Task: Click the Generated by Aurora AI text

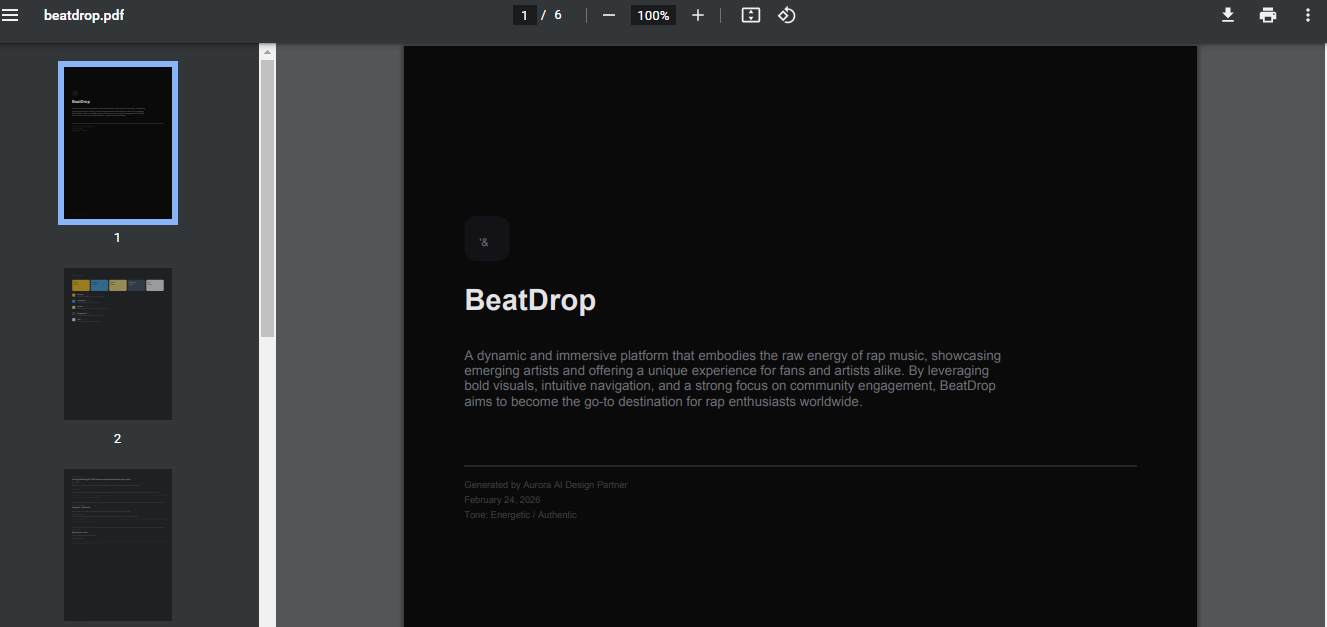Action: point(546,485)
